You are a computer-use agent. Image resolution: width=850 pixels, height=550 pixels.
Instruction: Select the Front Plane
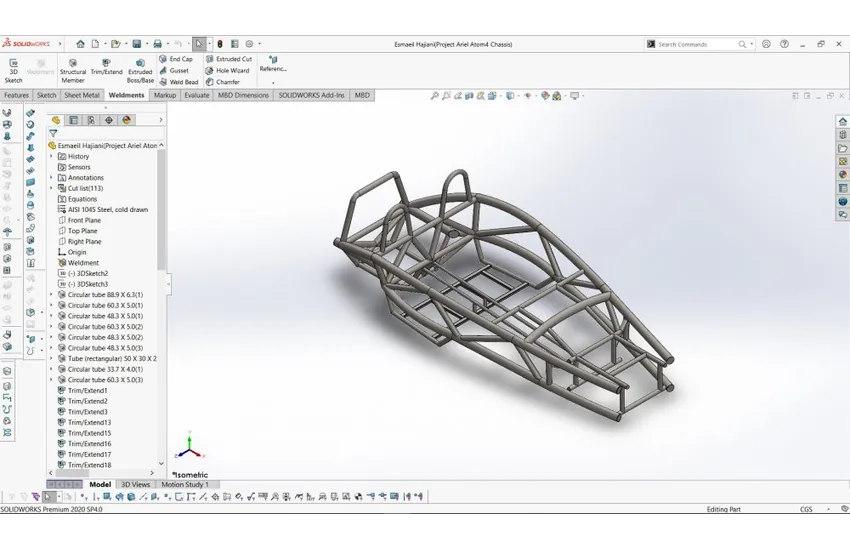pyautogui.click(x=79, y=220)
